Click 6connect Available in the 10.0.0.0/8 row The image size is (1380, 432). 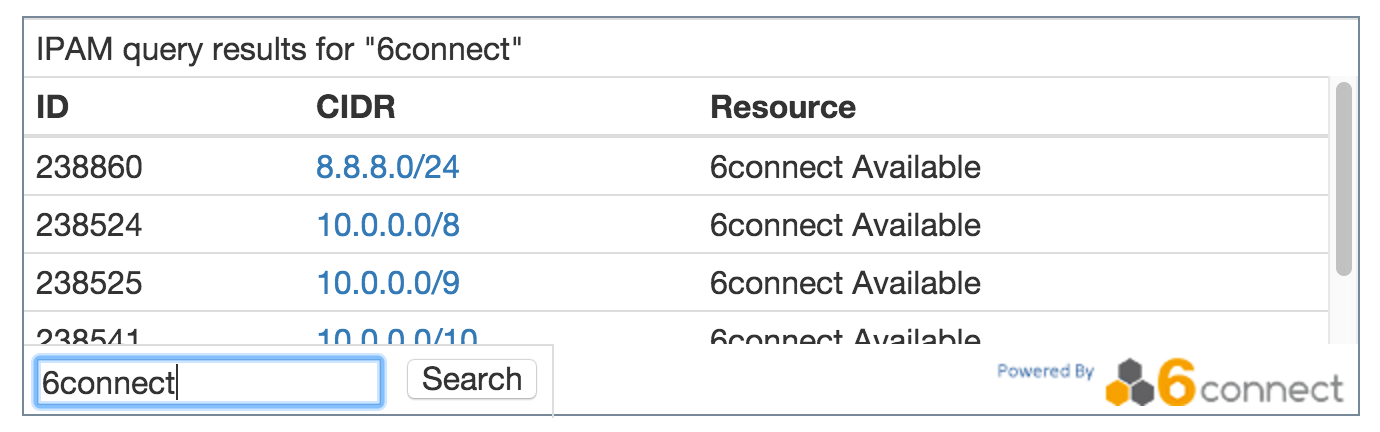point(845,225)
